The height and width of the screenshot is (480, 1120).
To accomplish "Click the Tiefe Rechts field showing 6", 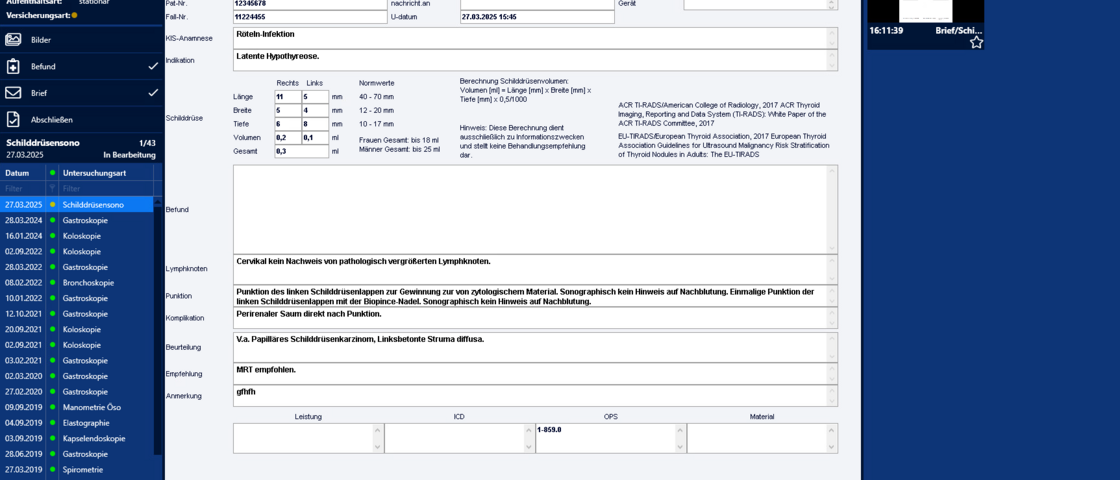I will pos(288,124).
